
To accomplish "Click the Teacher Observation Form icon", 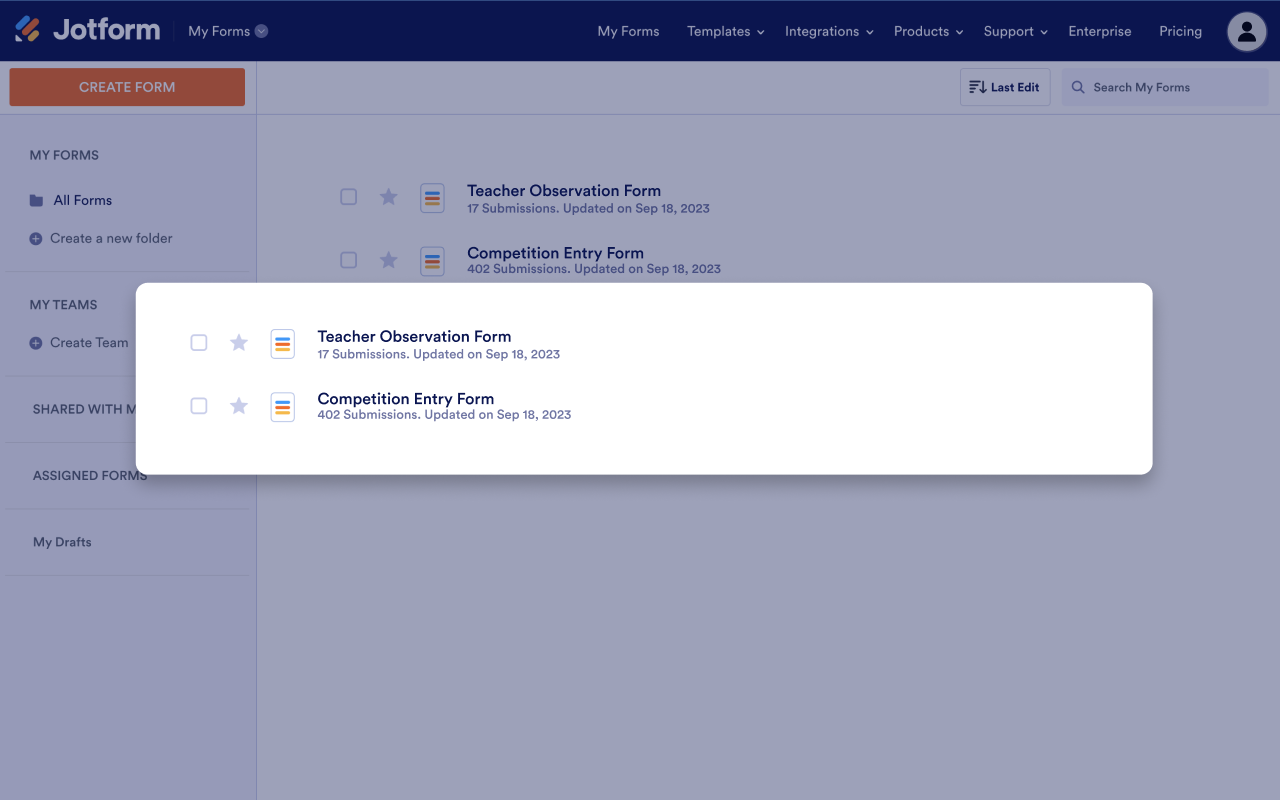I will pyautogui.click(x=283, y=343).
